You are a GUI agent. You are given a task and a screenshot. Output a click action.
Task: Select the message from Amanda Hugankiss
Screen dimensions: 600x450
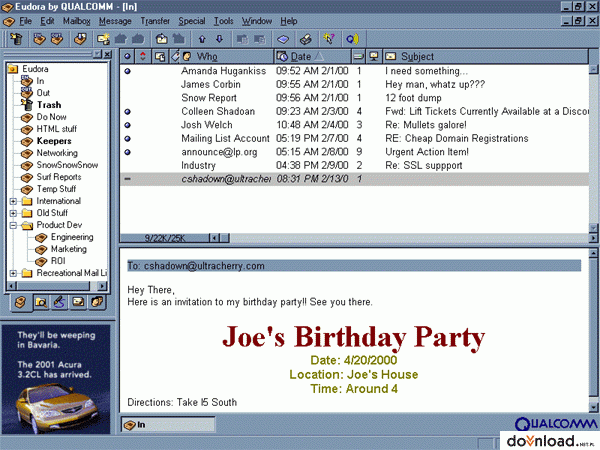tap(354, 71)
